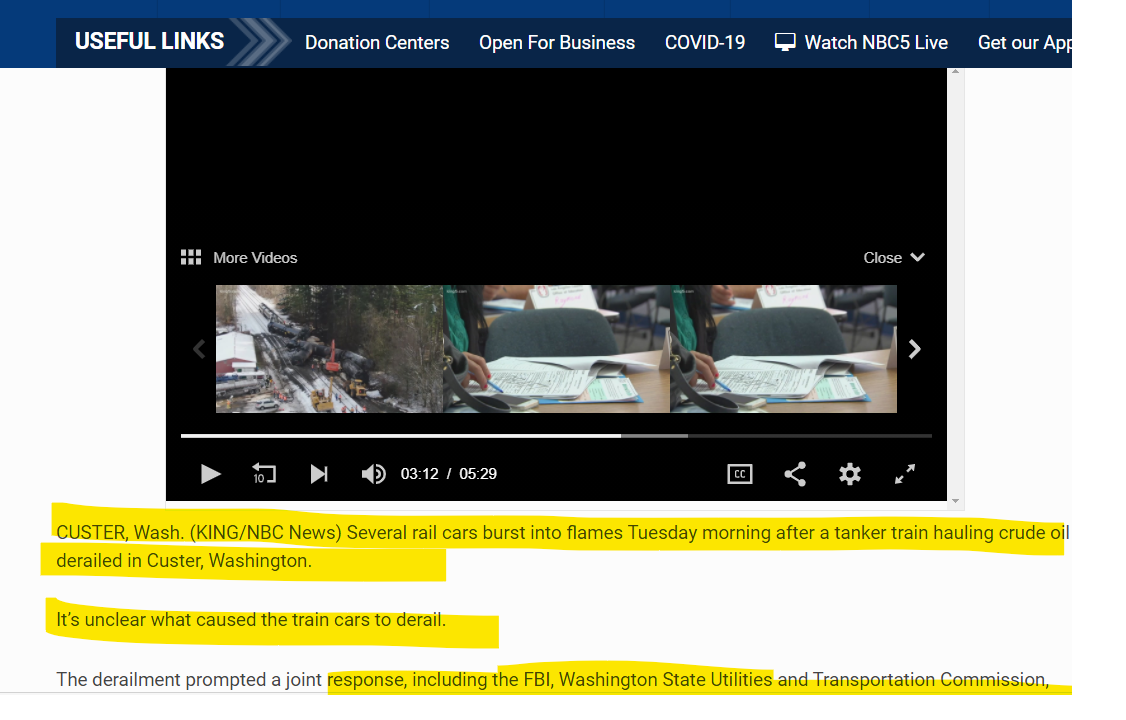Skip to next video
The image size is (1126, 720).
click(319, 474)
